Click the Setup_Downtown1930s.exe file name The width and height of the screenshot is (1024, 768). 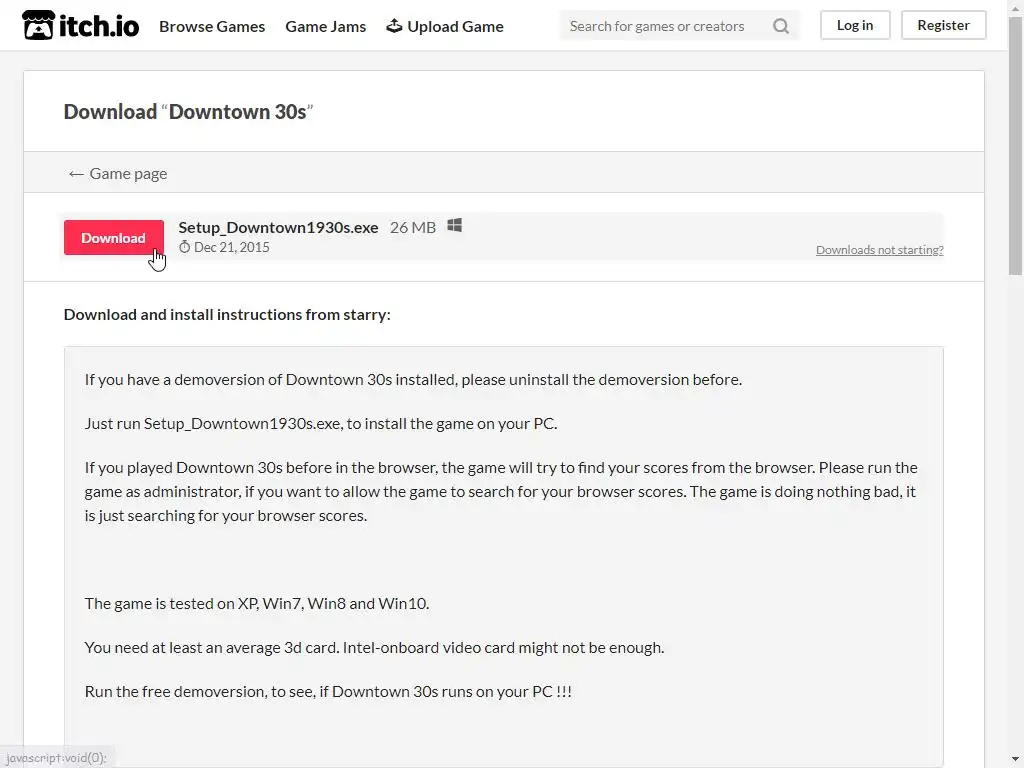278,227
